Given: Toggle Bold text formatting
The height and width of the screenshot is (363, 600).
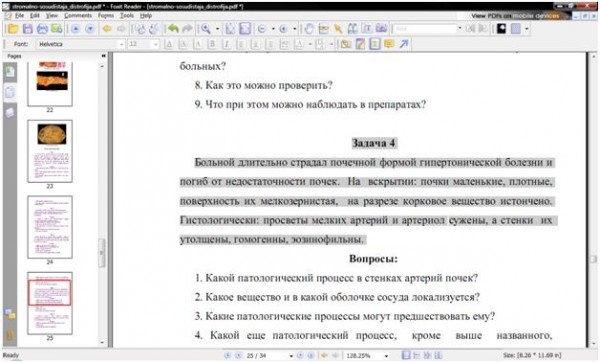Looking at the screenshot, I should 212,44.
